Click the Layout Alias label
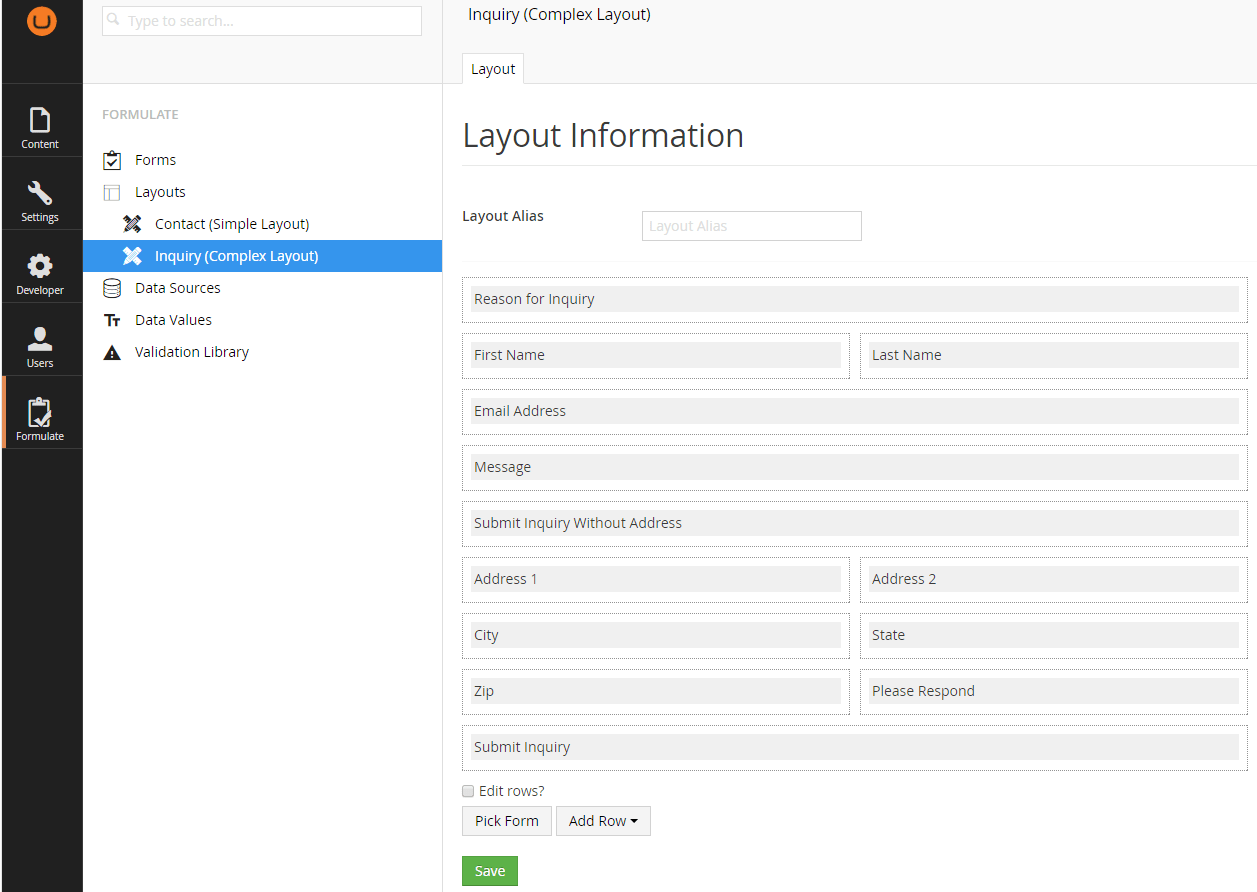 [x=503, y=216]
